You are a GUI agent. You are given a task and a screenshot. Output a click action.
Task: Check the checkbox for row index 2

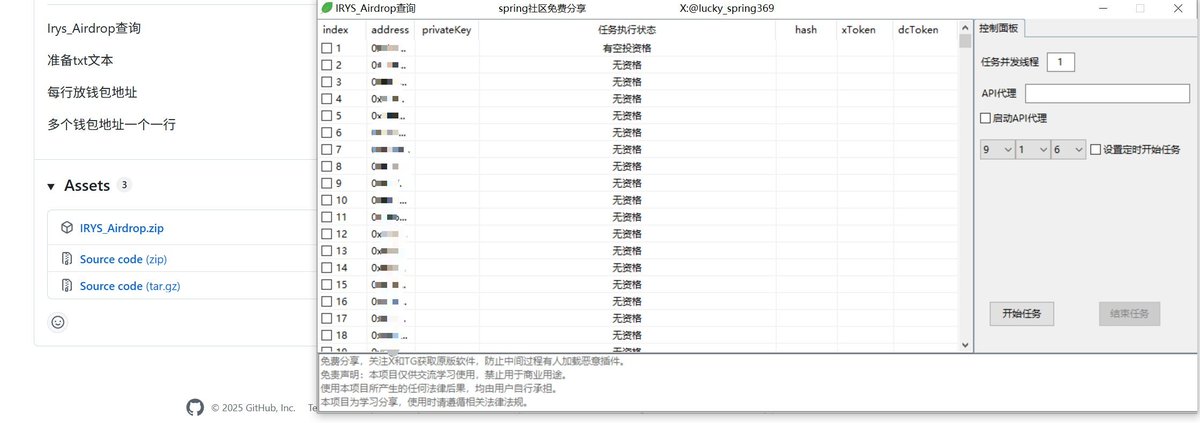pyautogui.click(x=326, y=65)
